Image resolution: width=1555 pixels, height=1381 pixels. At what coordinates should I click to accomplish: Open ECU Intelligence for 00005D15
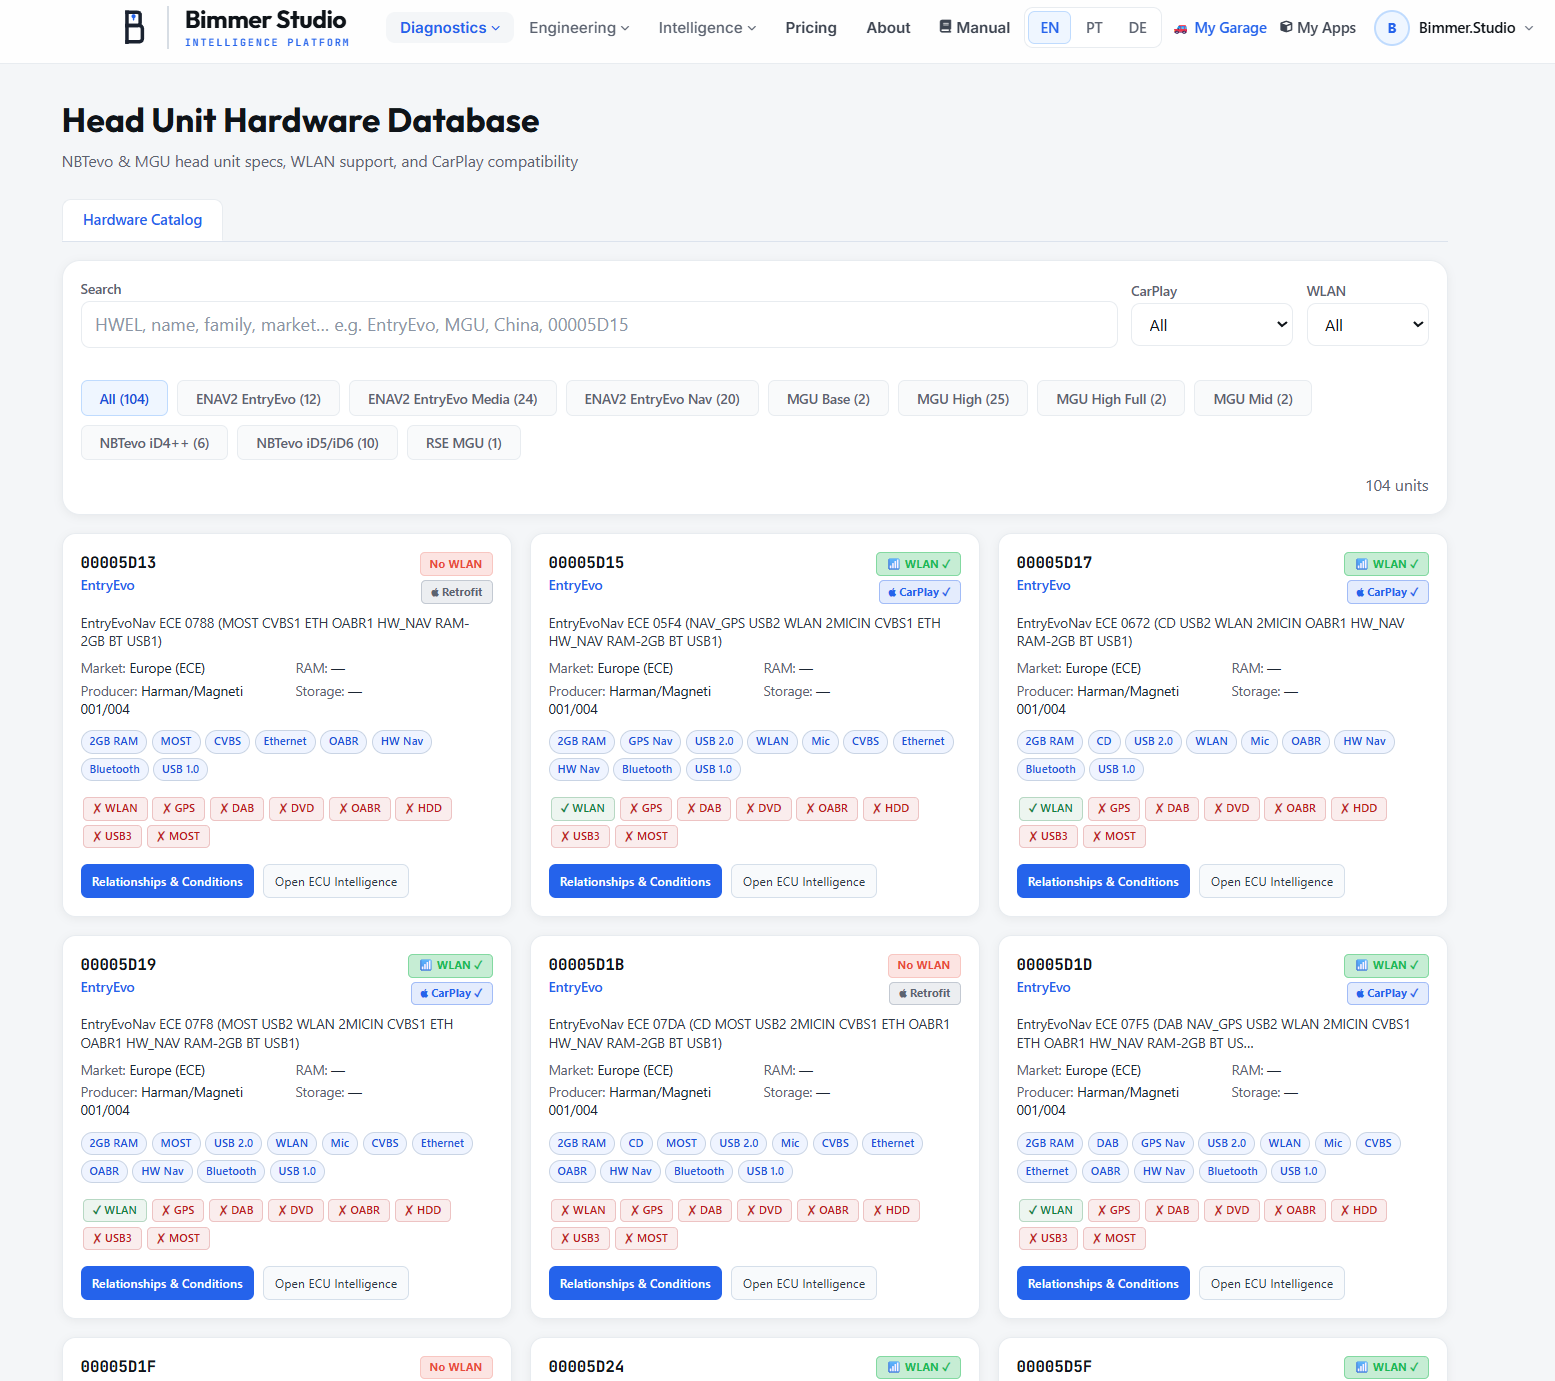(x=804, y=881)
